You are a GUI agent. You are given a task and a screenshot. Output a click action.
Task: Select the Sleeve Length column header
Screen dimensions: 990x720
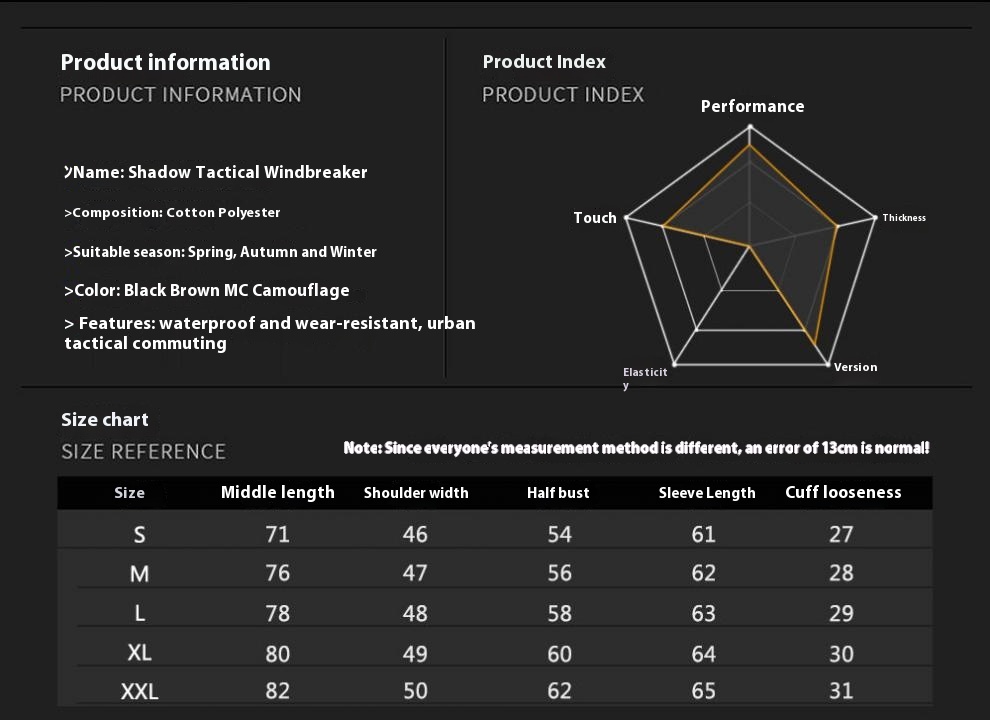(707, 493)
